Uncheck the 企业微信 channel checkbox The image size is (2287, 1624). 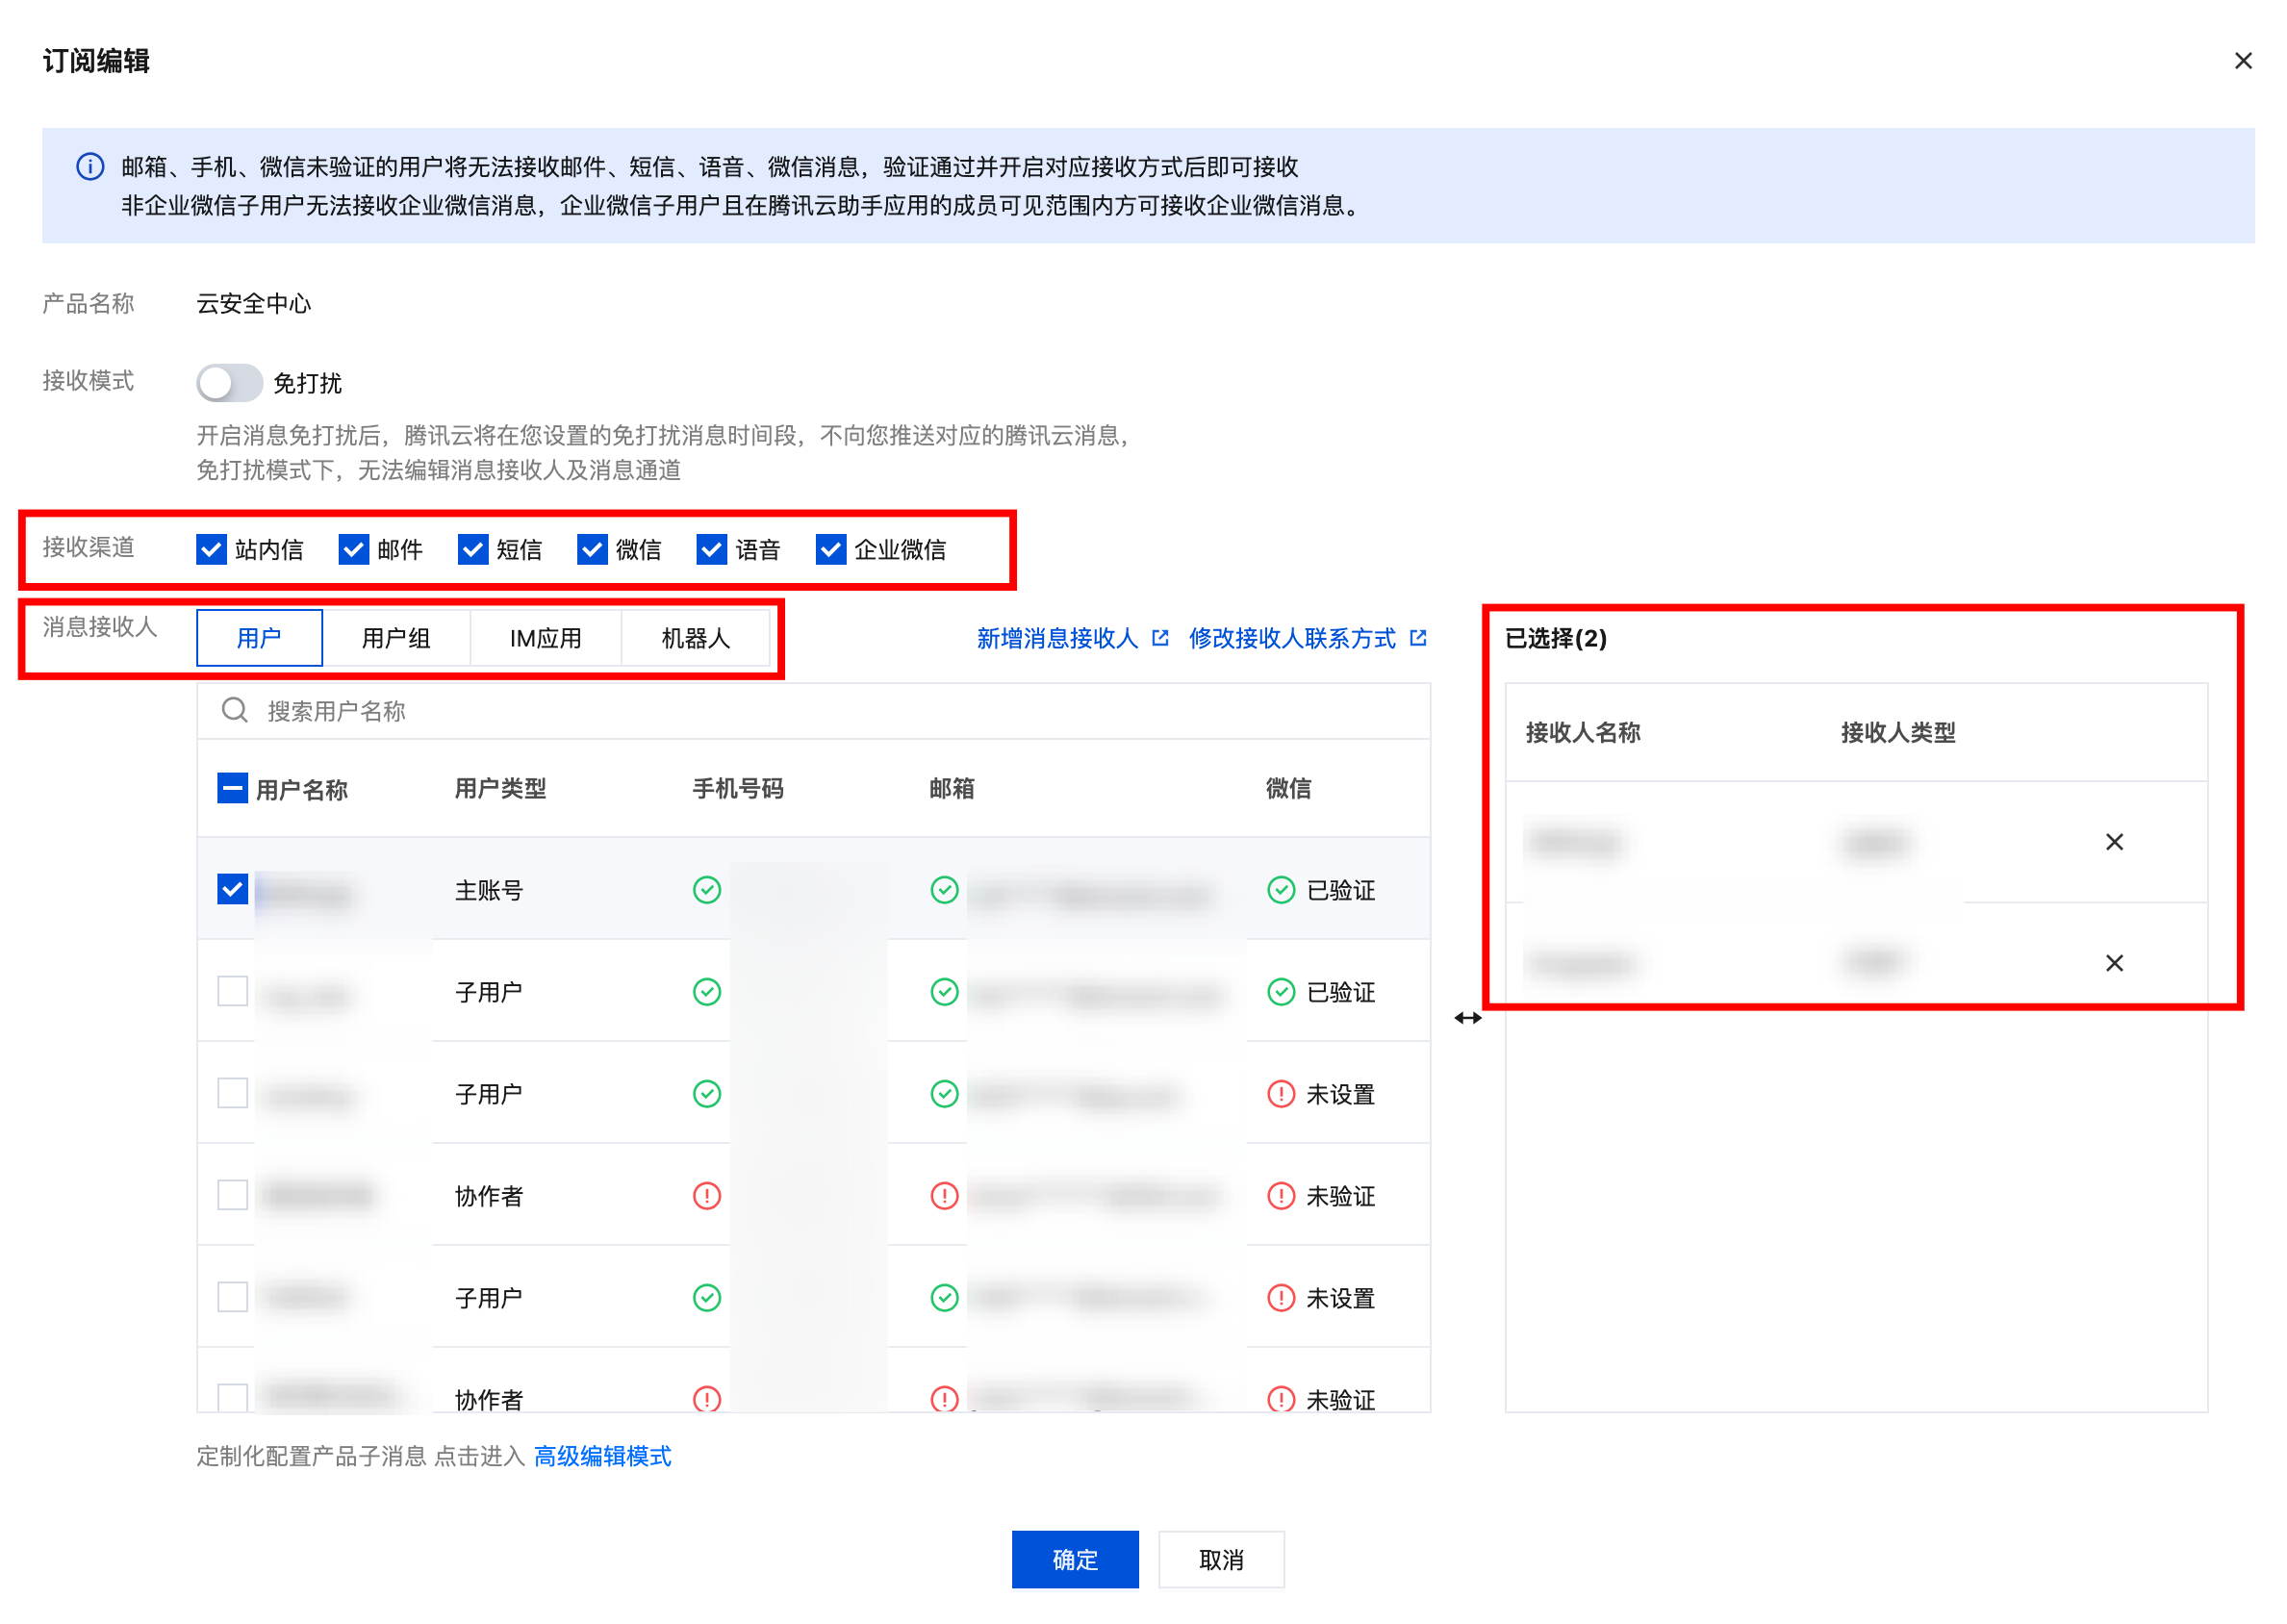point(830,549)
